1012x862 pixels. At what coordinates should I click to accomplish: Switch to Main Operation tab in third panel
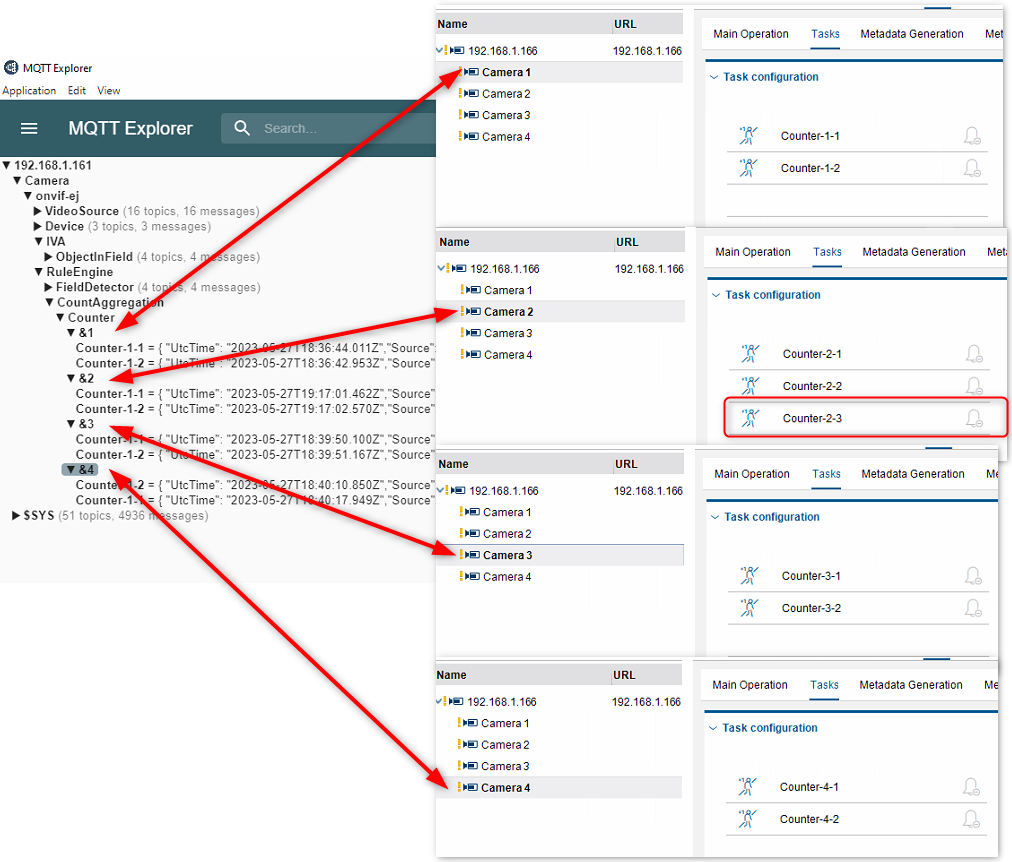pyautogui.click(x=752, y=474)
